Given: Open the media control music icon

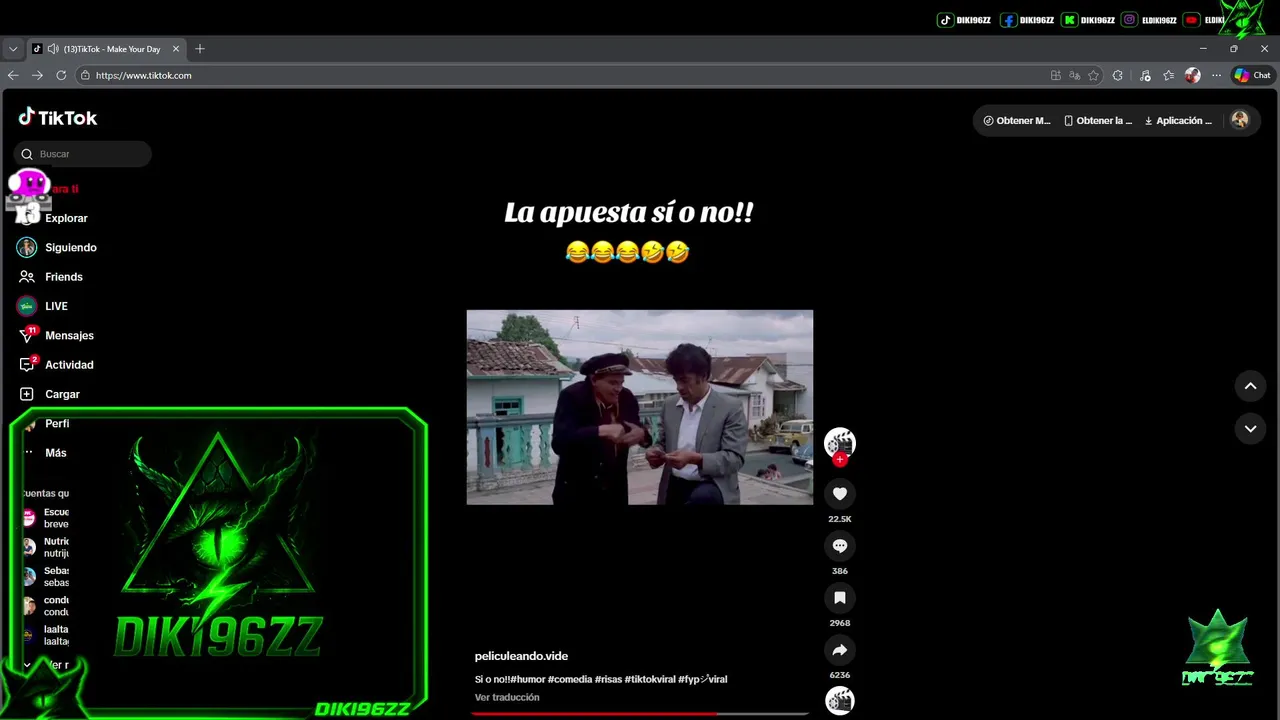Looking at the screenshot, I should pyautogui.click(x=1145, y=75).
